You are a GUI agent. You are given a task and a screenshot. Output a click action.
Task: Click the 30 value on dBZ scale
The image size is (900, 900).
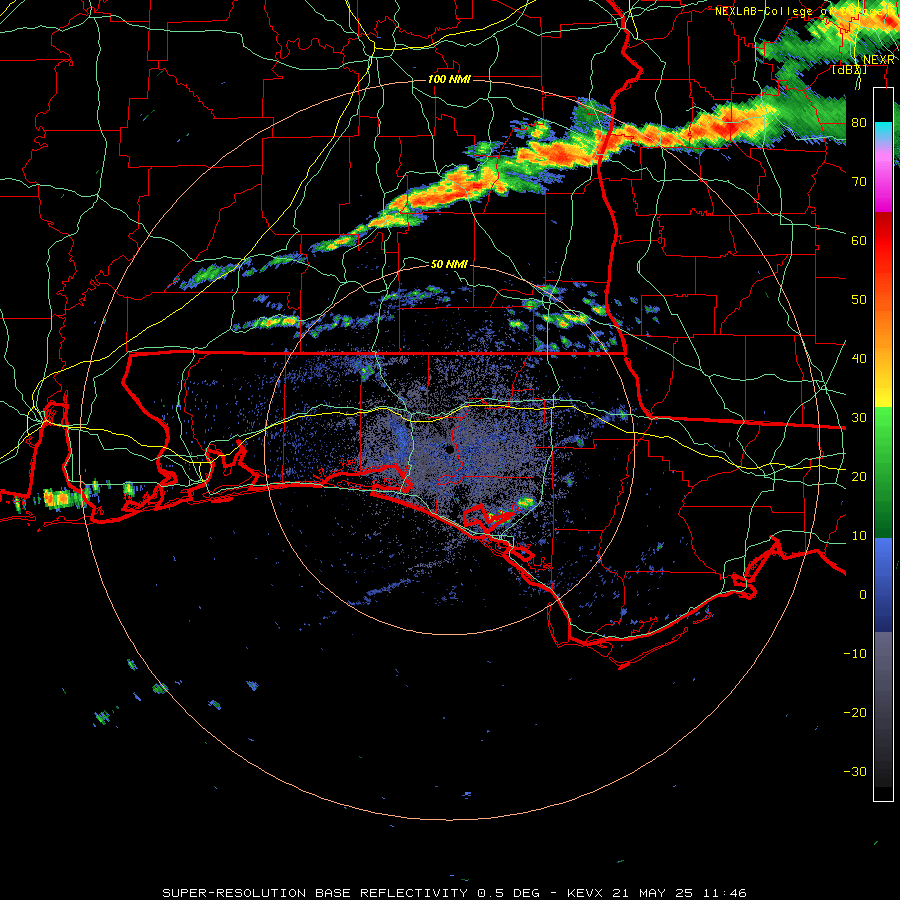pos(859,417)
